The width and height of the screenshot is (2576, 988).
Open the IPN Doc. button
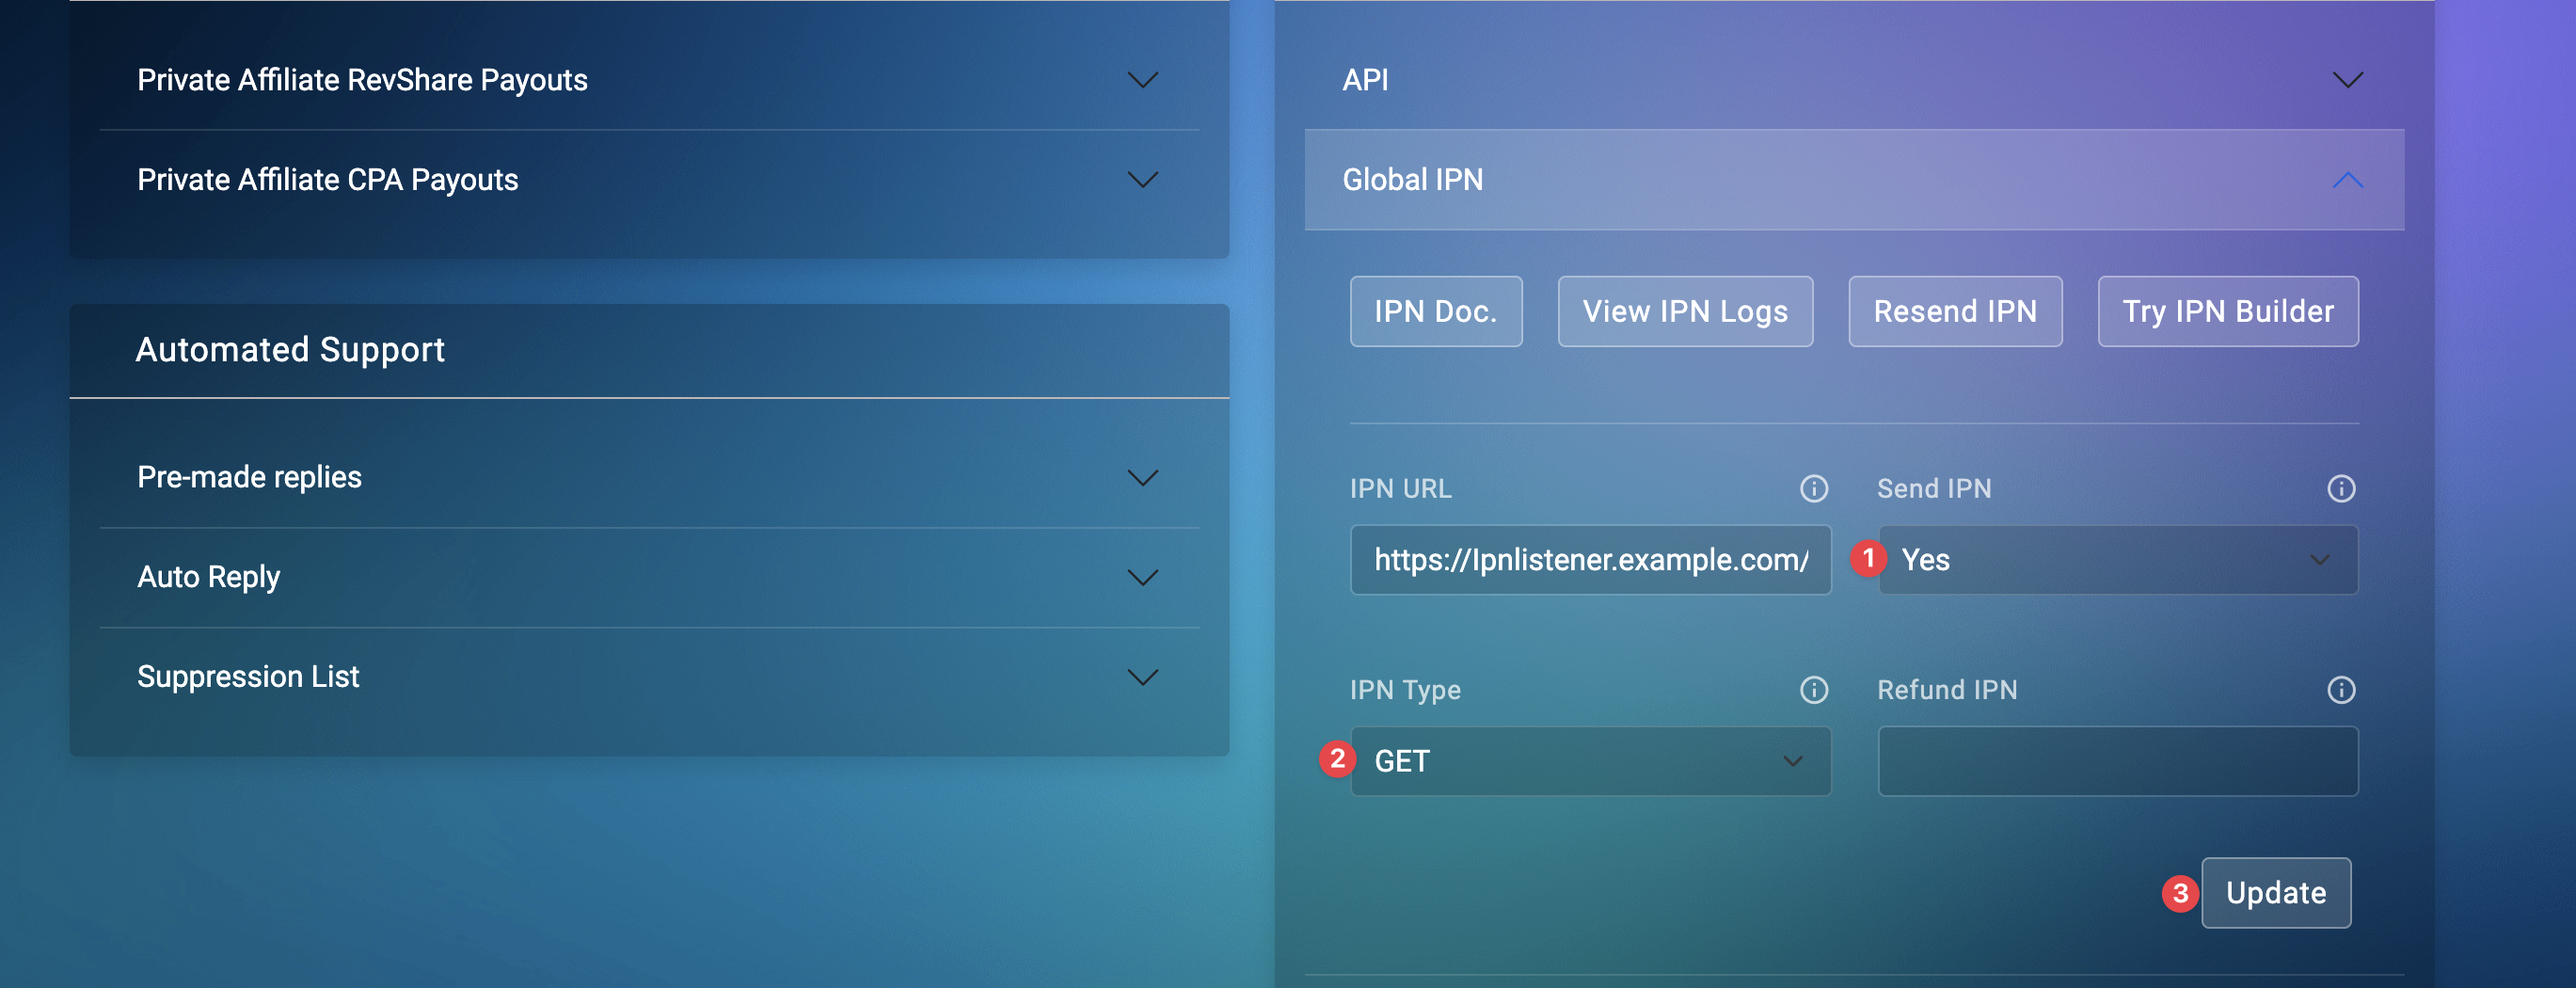1435,312
